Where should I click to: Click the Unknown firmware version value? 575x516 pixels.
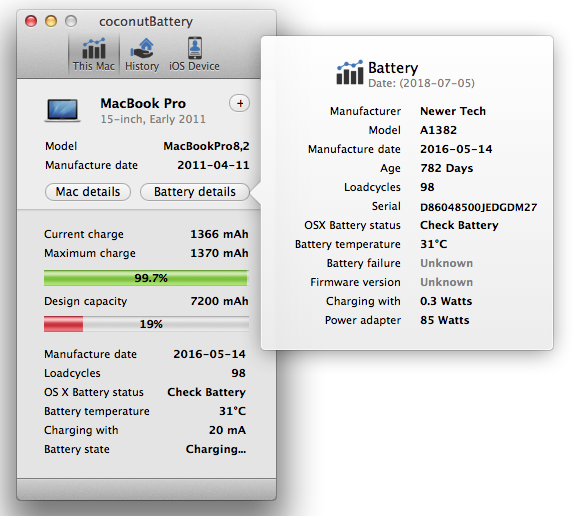point(446,282)
